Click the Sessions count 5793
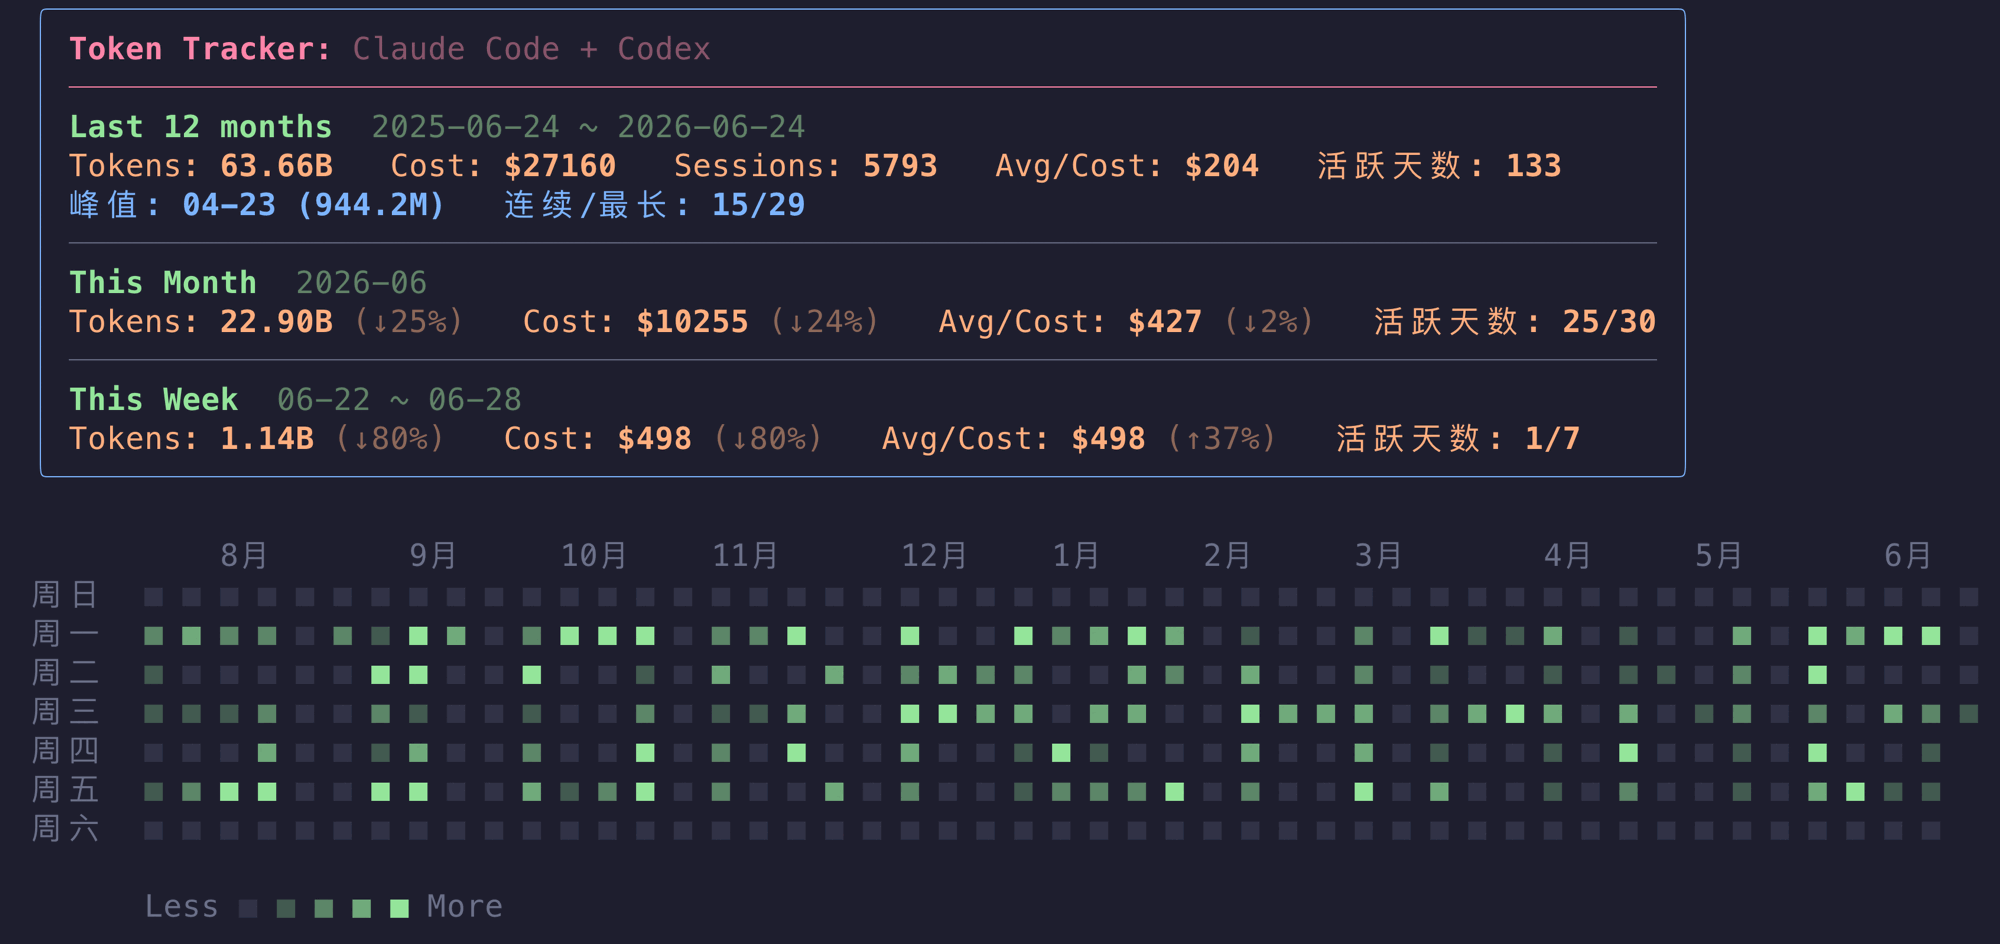 click(x=900, y=166)
